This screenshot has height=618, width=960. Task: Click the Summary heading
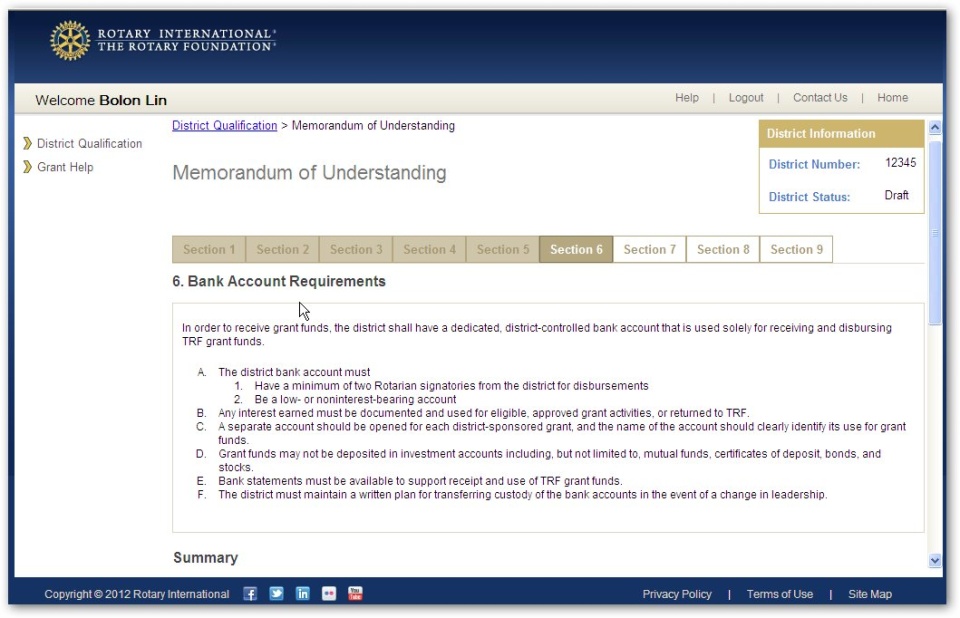click(205, 557)
